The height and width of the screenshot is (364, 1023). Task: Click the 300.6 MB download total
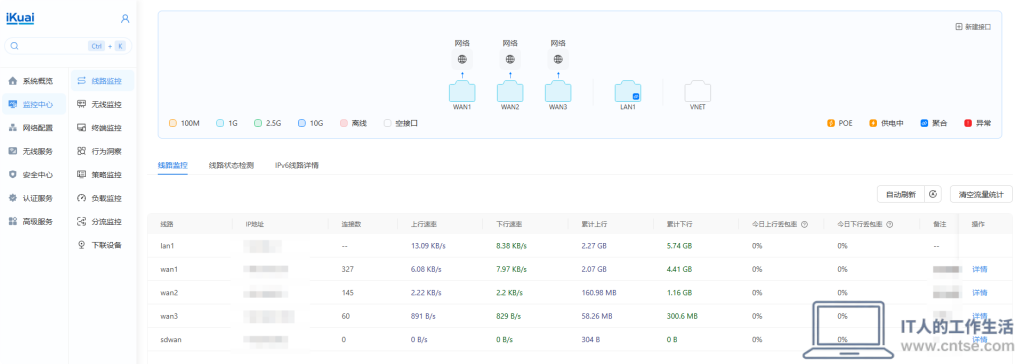682,316
